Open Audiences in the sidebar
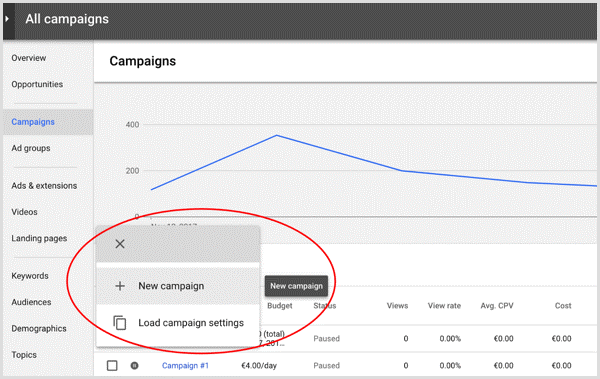 [x=31, y=302]
